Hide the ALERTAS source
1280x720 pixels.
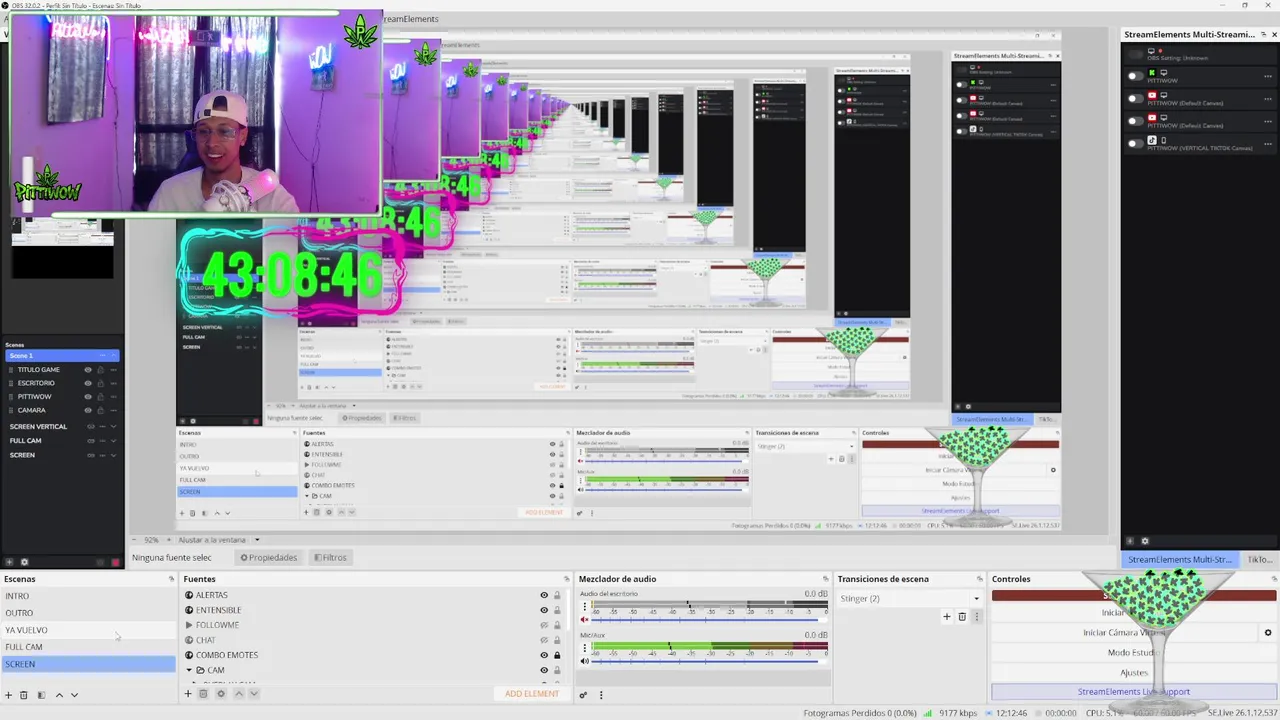(x=544, y=595)
